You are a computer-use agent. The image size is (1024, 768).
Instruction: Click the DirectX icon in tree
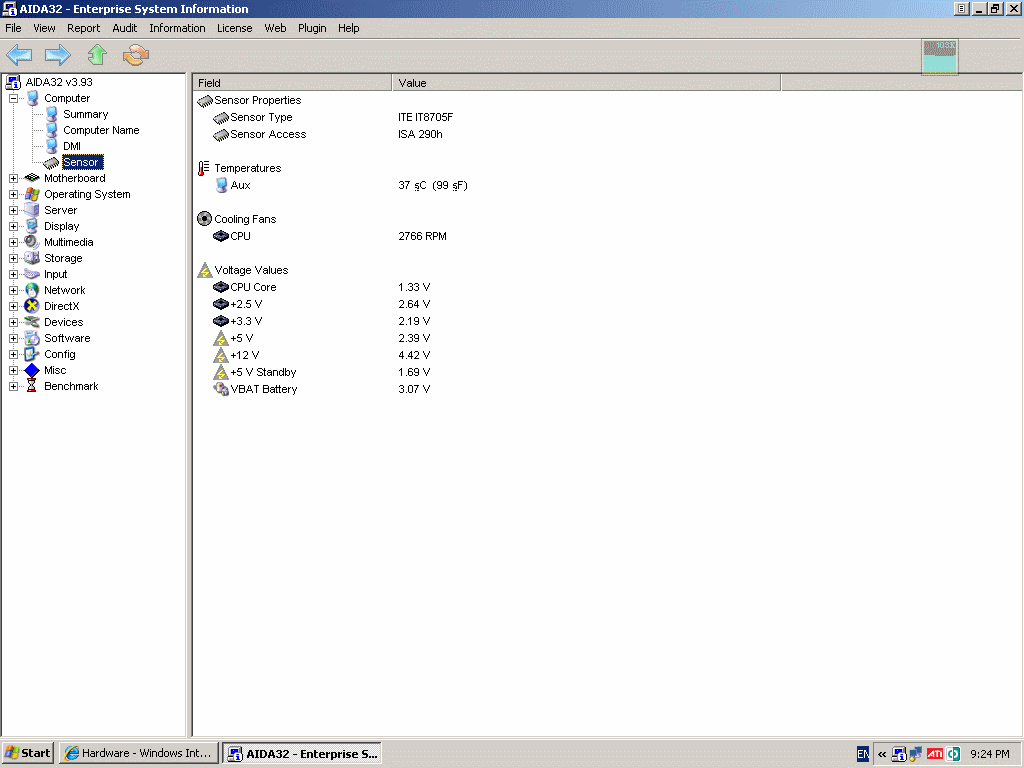pos(32,306)
